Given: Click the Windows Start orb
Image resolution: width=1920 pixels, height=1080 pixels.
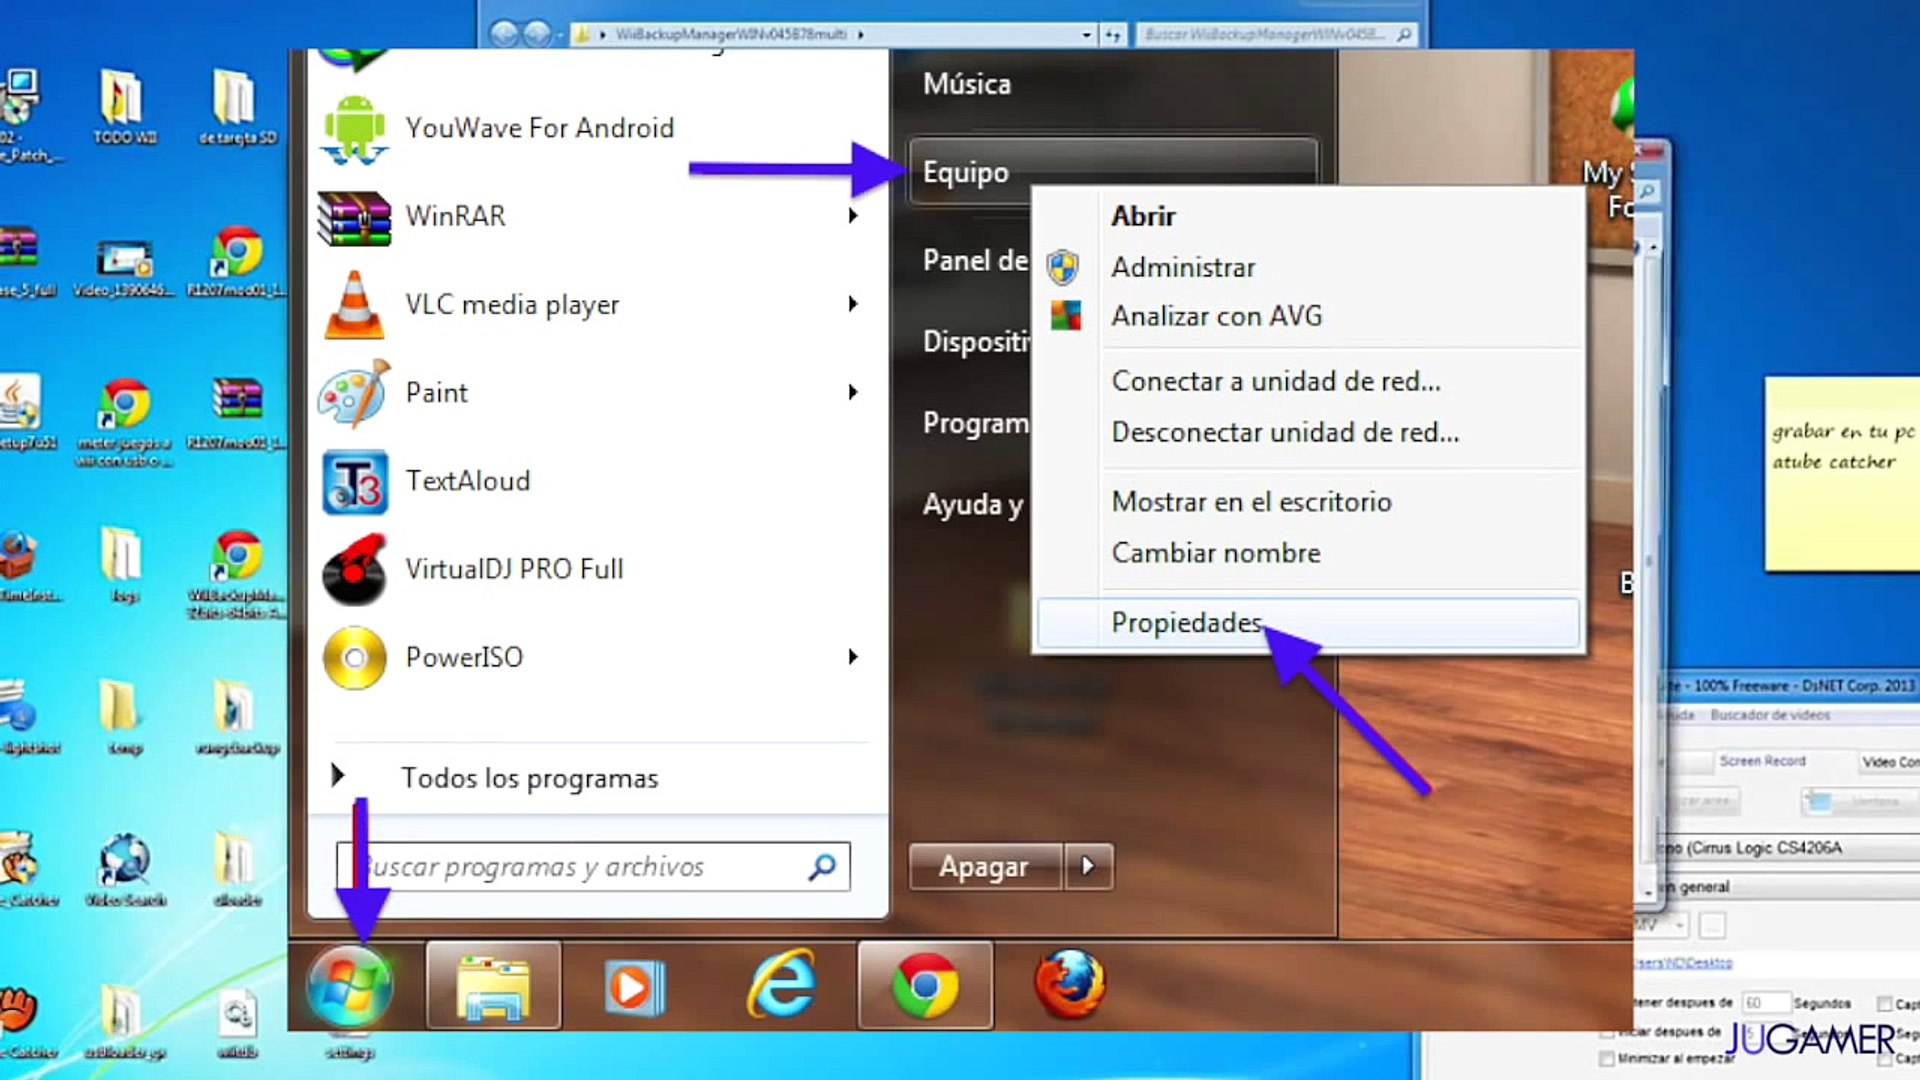Looking at the screenshot, I should 349,987.
